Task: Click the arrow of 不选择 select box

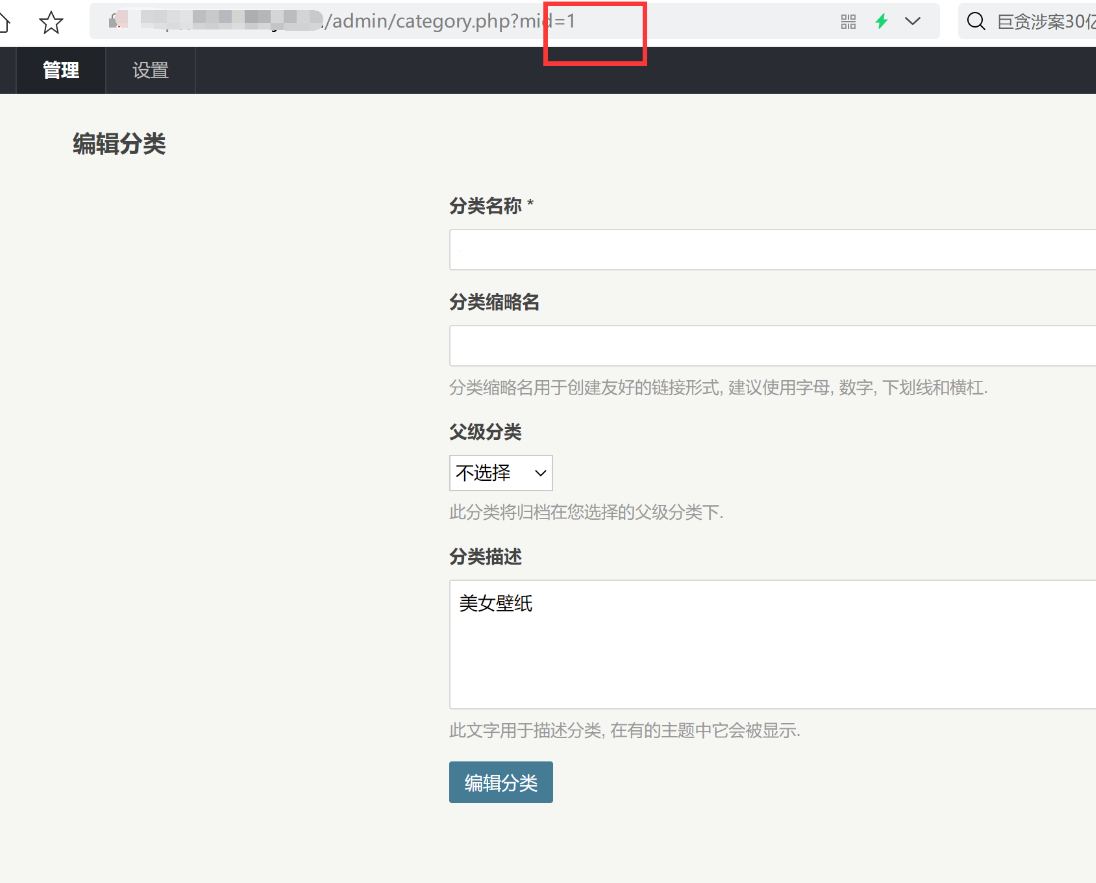Action: 540,473
